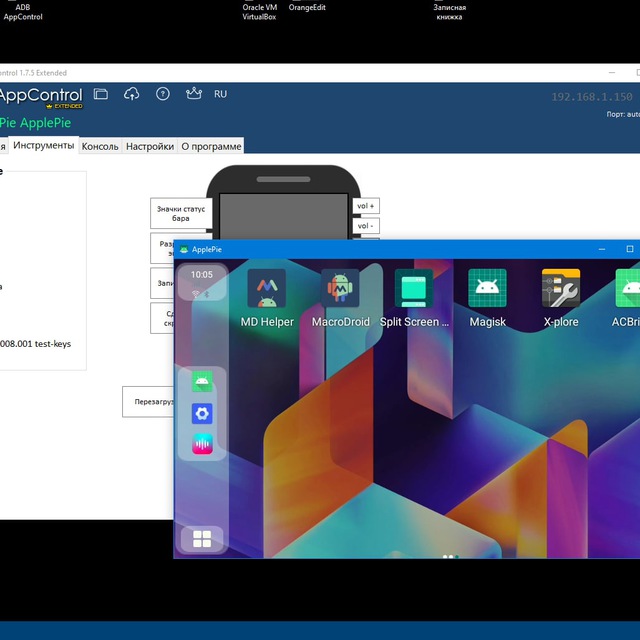640x640 pixels.
Task: Open the О программе tab
Action: pyautogui.click(x=211, y=146)
